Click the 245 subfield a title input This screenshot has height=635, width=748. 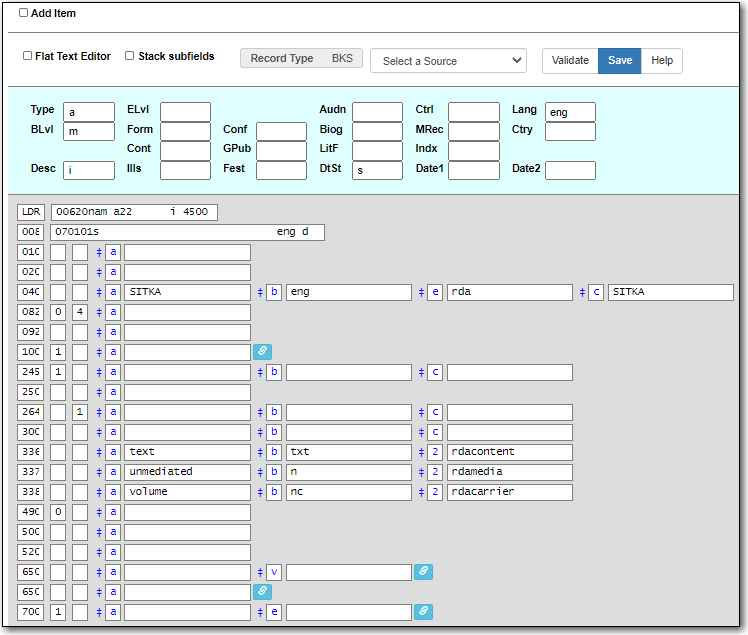point(187,372)
